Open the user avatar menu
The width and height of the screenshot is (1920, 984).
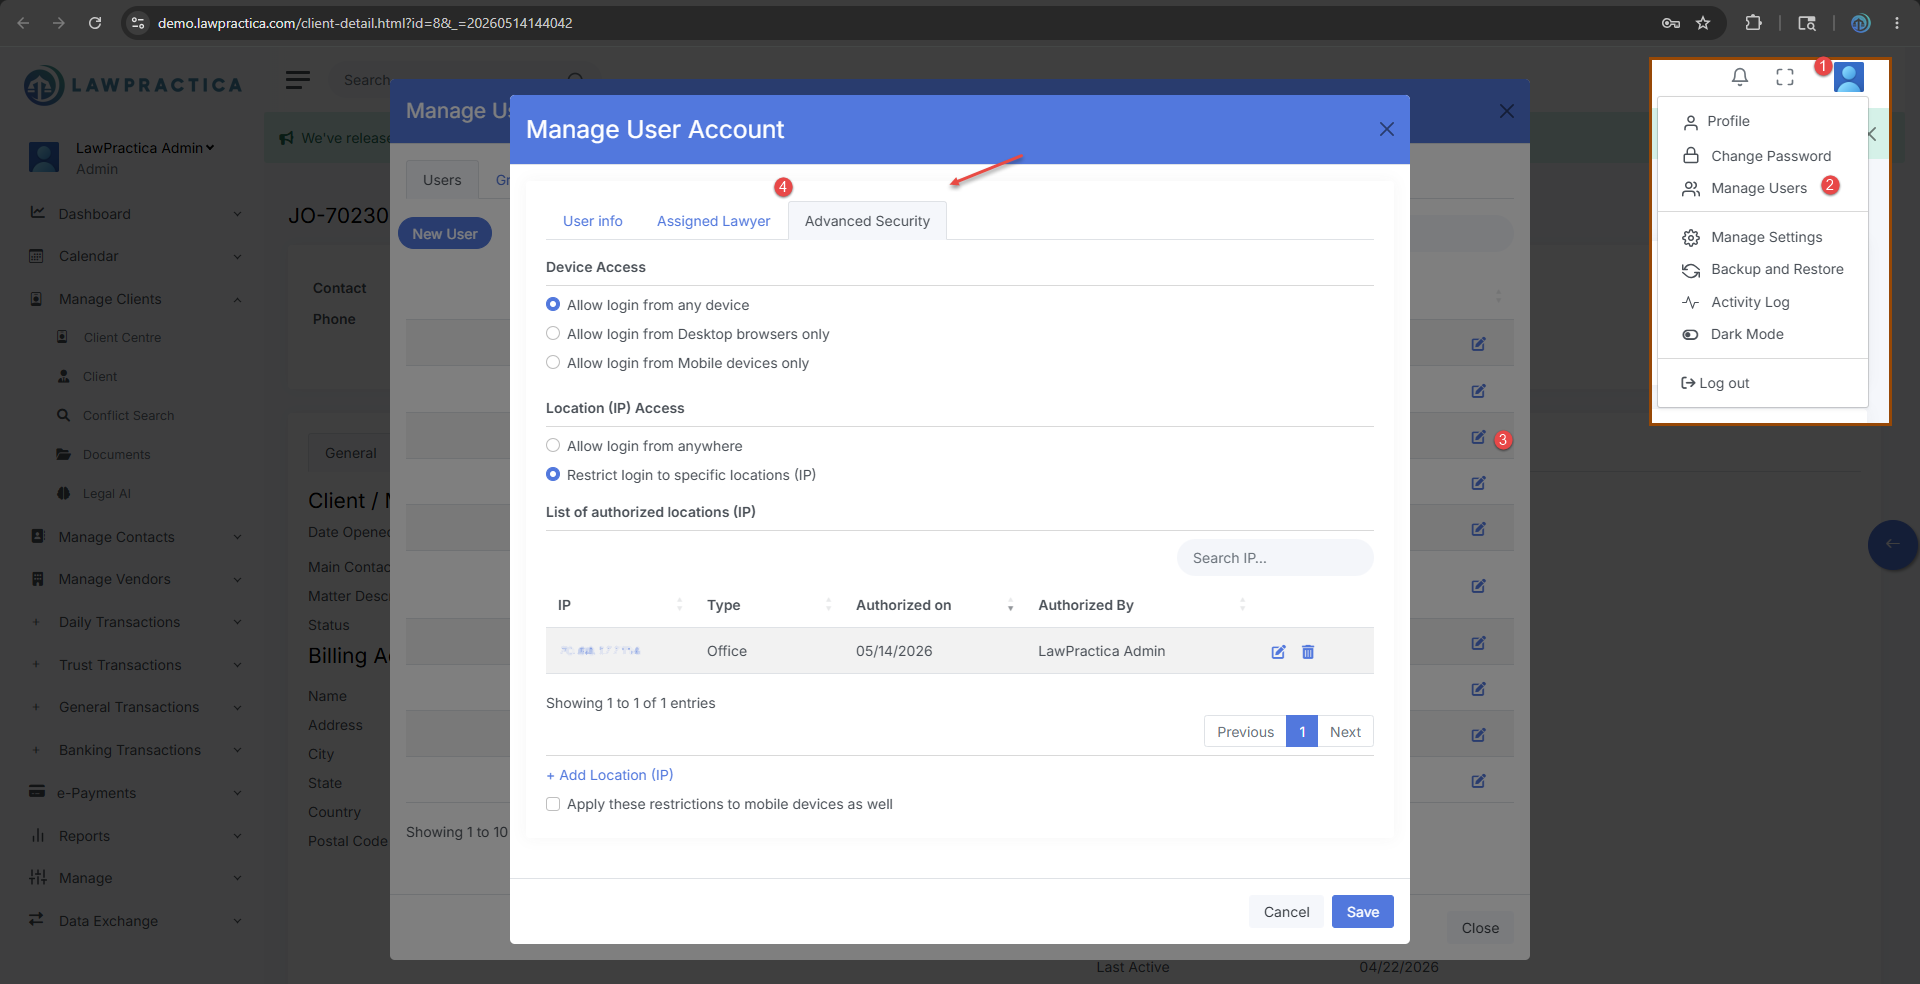point(1849,77)
